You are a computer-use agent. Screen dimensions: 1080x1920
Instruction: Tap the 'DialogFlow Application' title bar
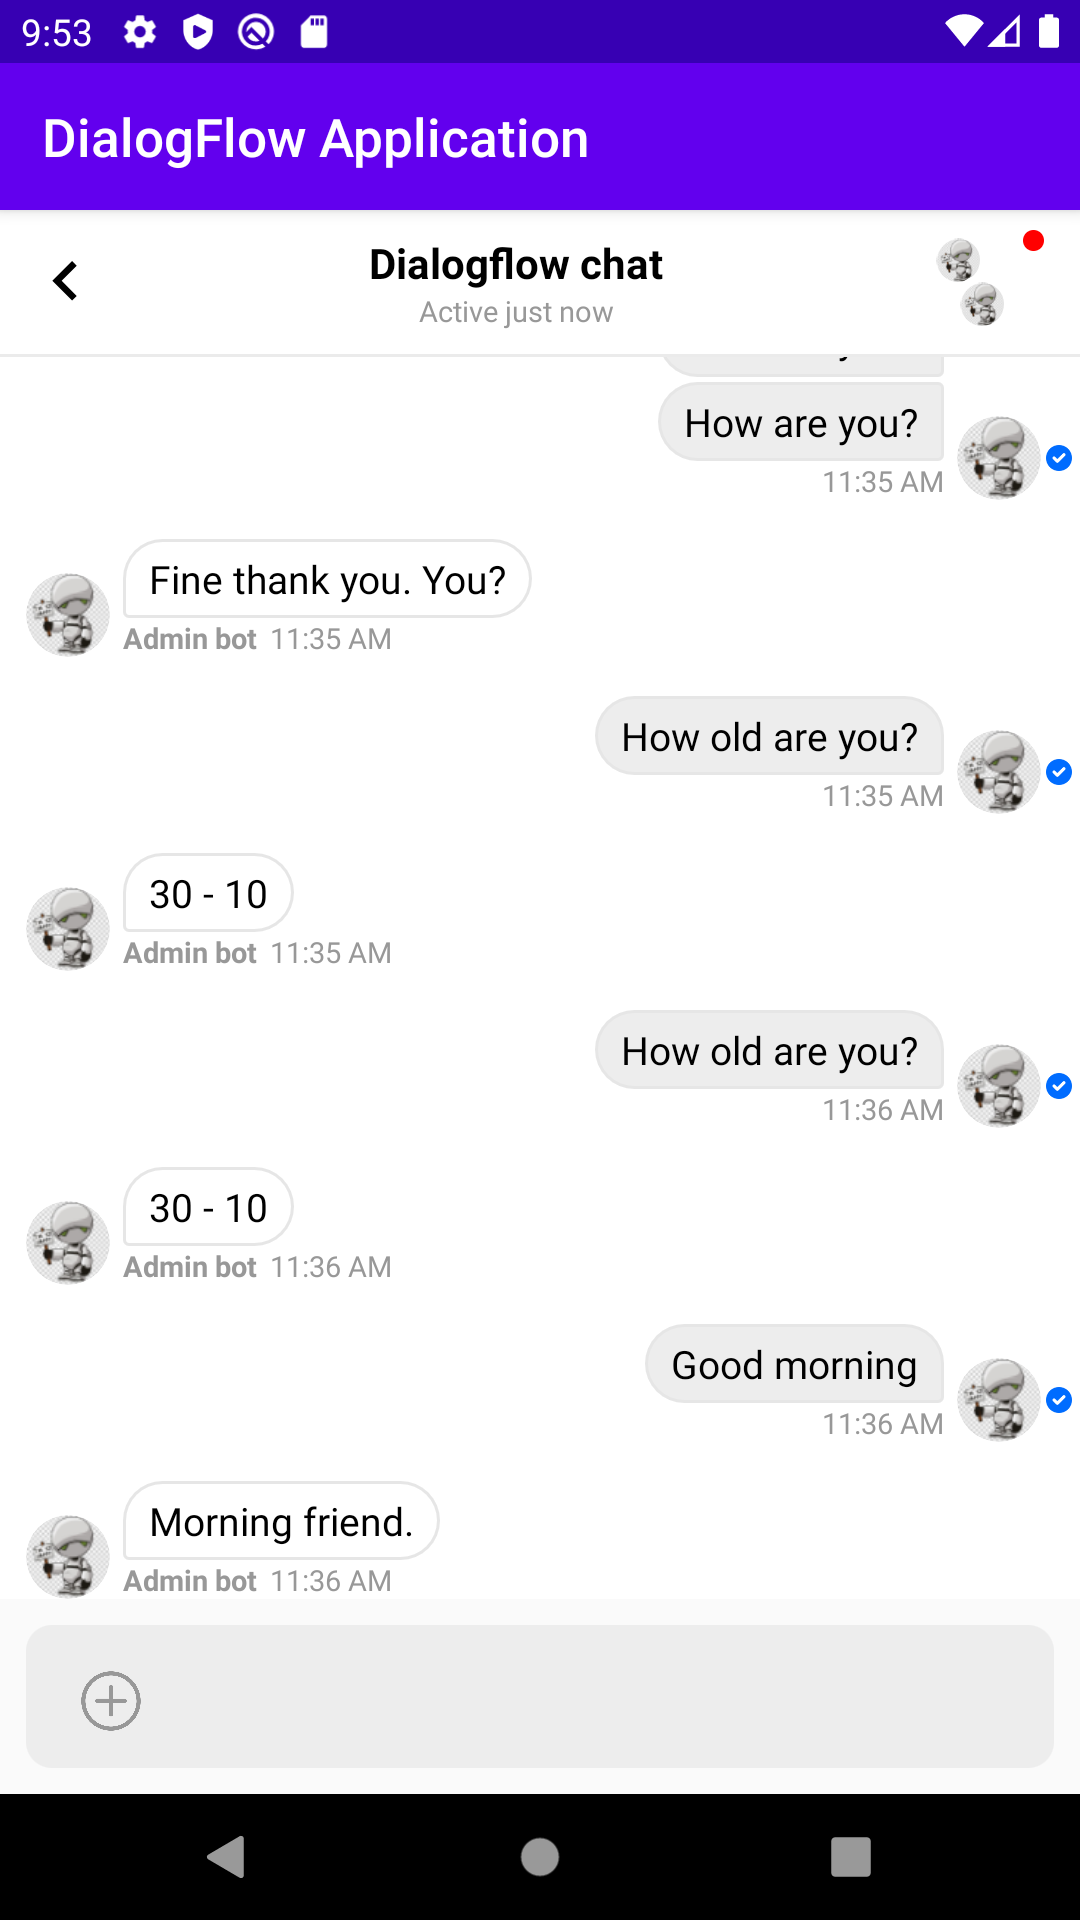315,137
